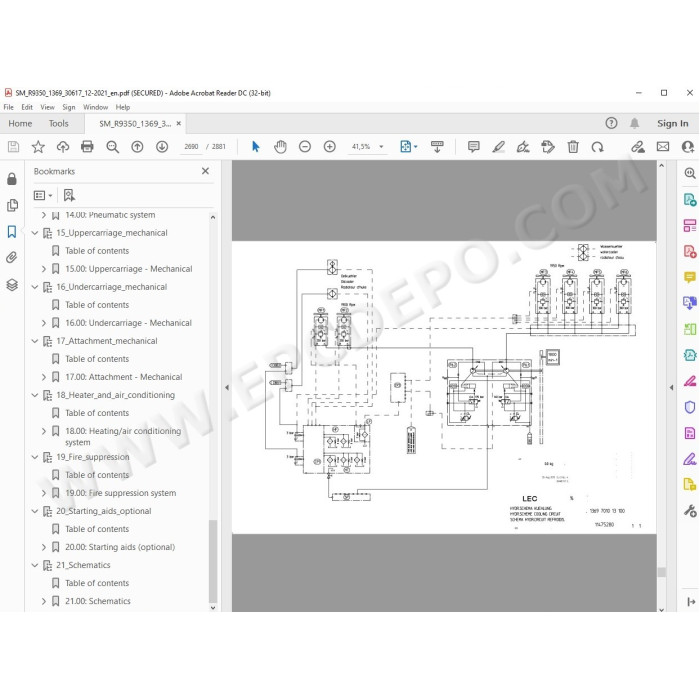Open the zoom level dropdown arrow
The image size is (700, 700).
click(381, 146)
